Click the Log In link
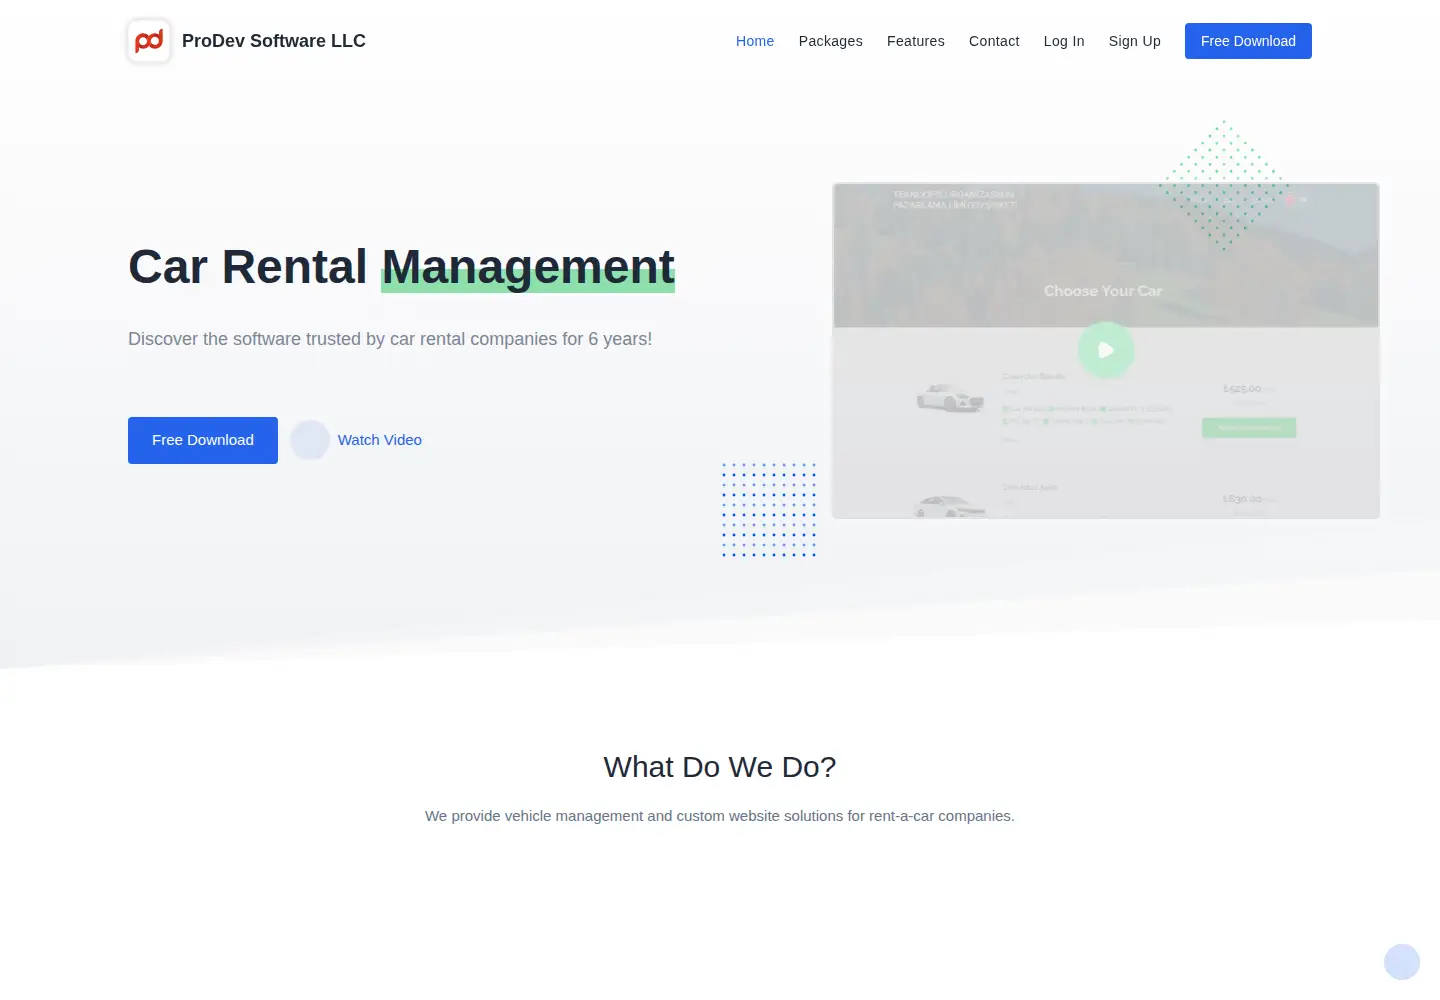Screen dimensions: 1440x1000 pos(1064,41)
